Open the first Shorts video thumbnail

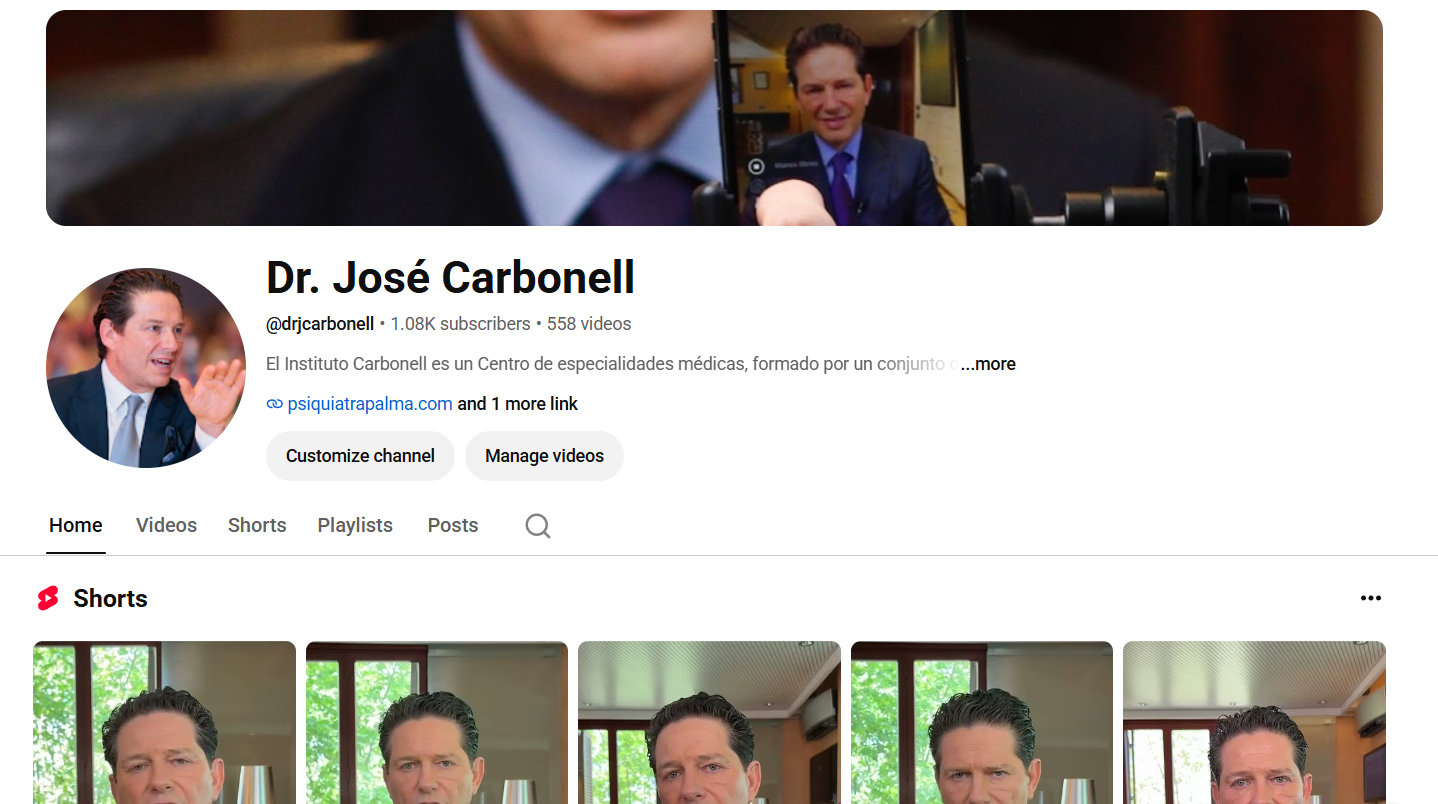pyautogui.click(x=164, y=722)
